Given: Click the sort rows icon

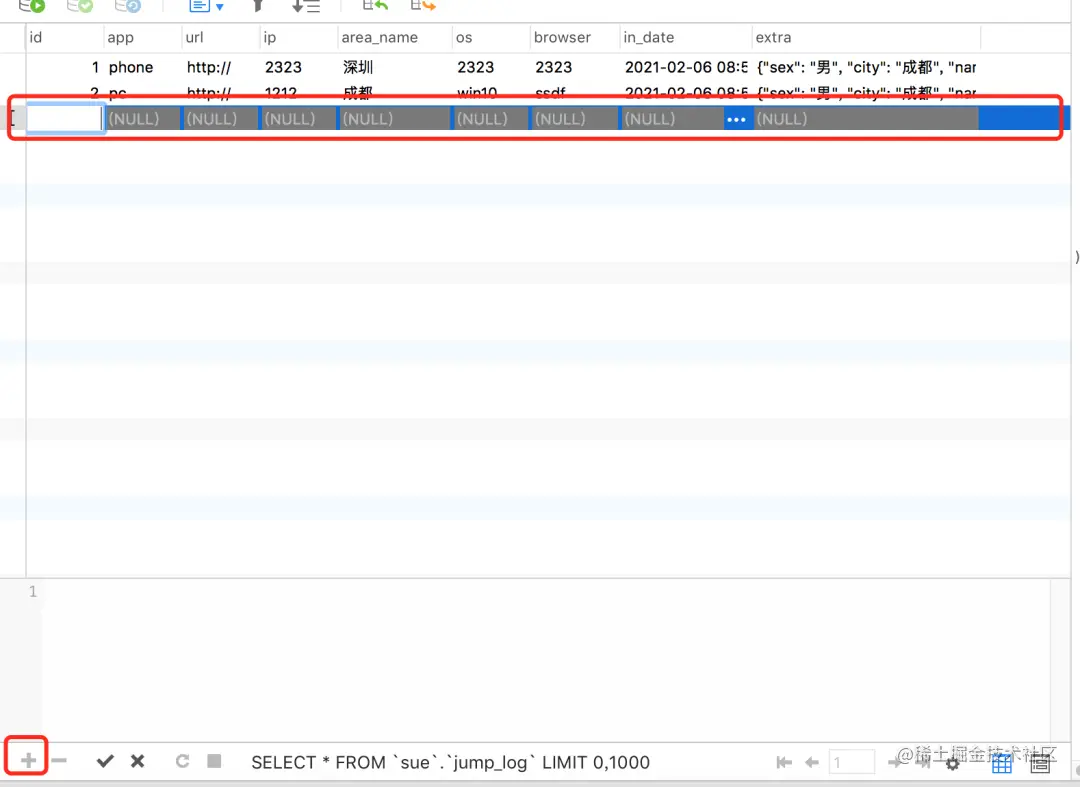Looking at the screenshot, I should click(x=306, y=6).
